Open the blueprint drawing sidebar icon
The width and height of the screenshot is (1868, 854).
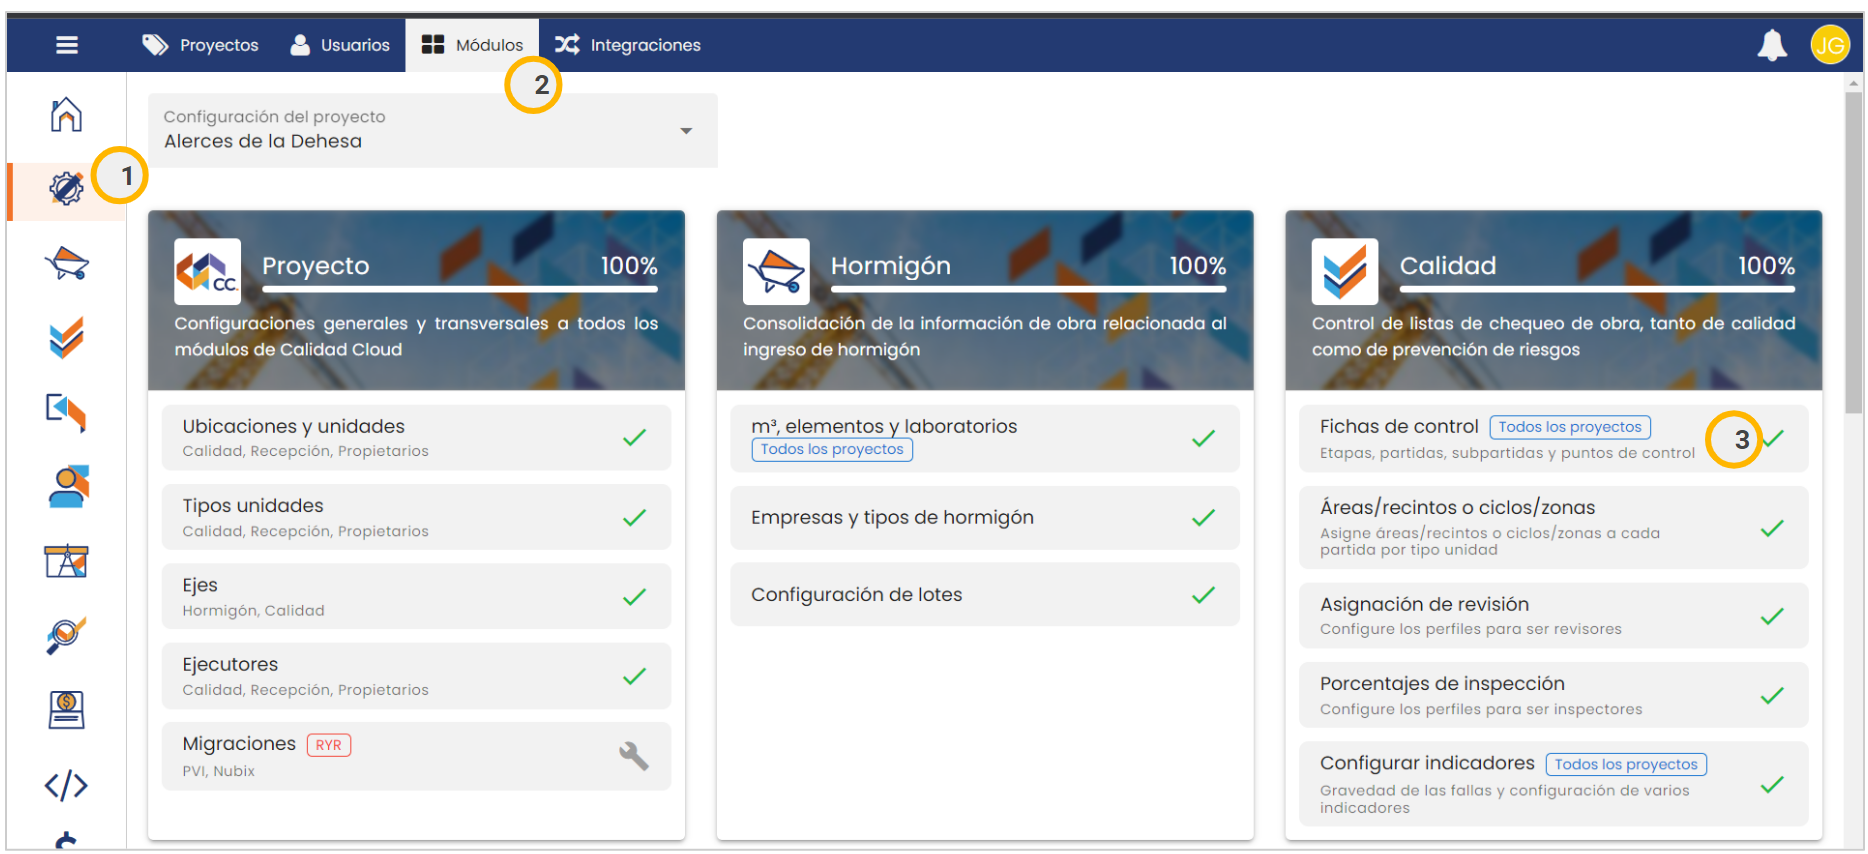pyautogui.click(x=66, y=561)
